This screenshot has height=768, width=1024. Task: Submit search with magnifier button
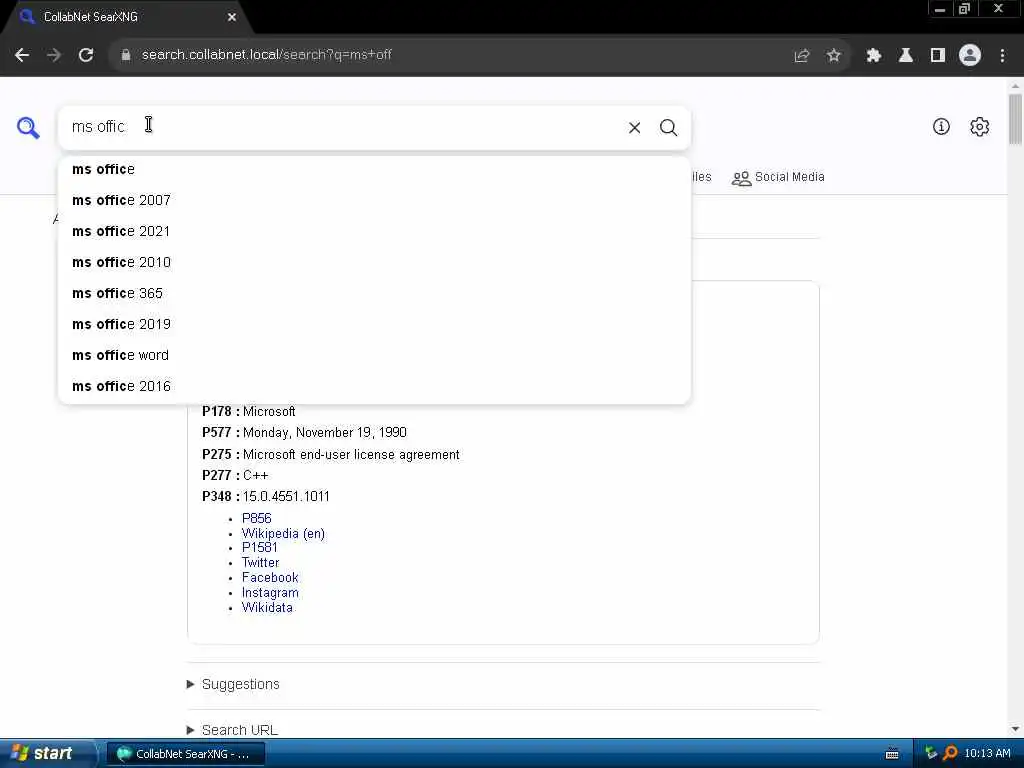click(668, 128)
